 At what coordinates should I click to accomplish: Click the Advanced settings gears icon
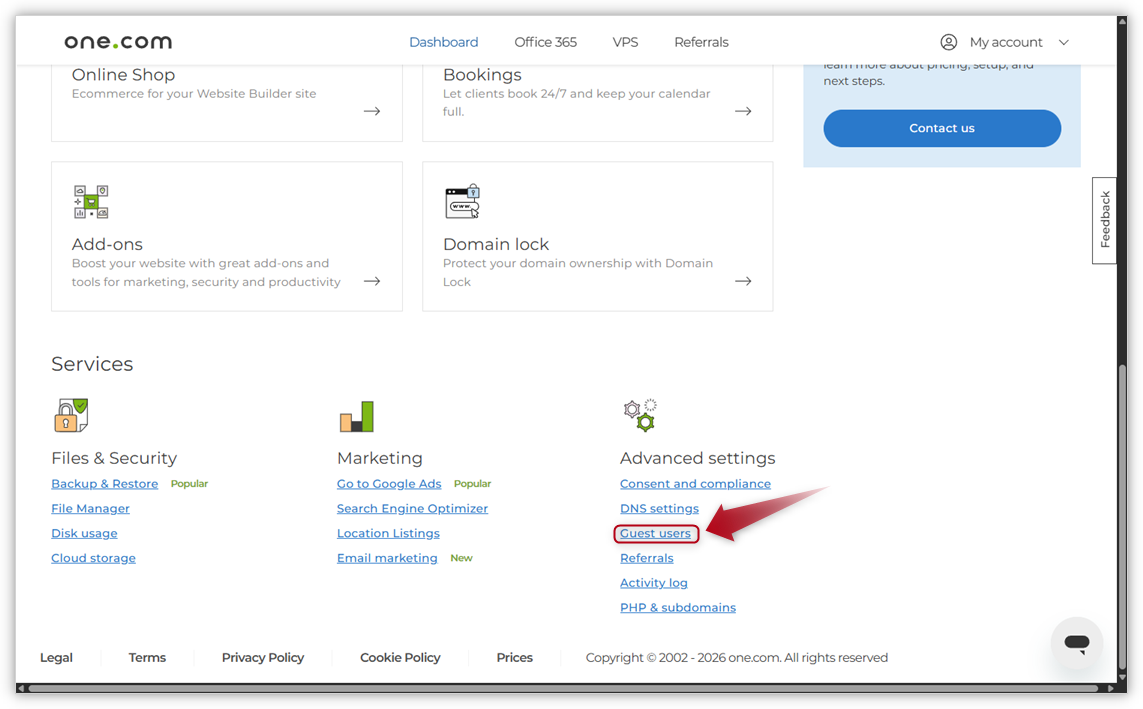tap(639, 414)
